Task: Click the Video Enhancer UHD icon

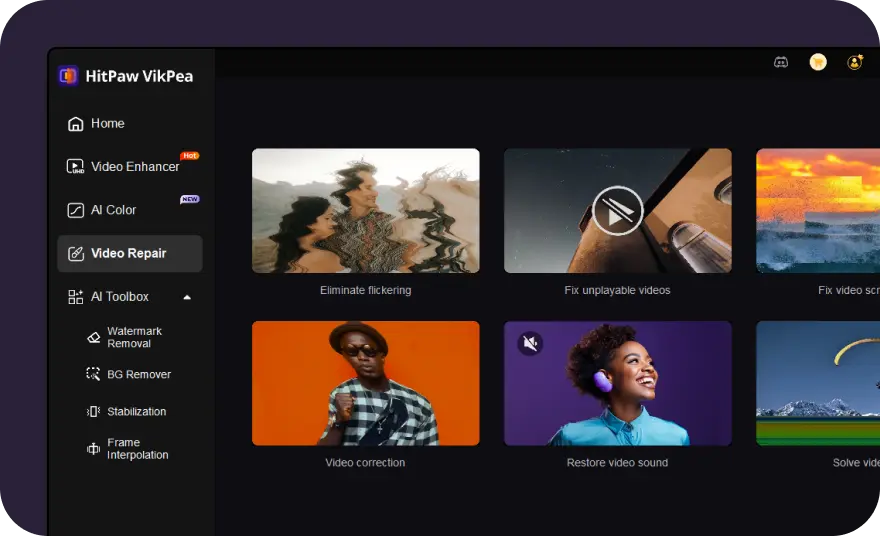Action: tap(75, 166)
